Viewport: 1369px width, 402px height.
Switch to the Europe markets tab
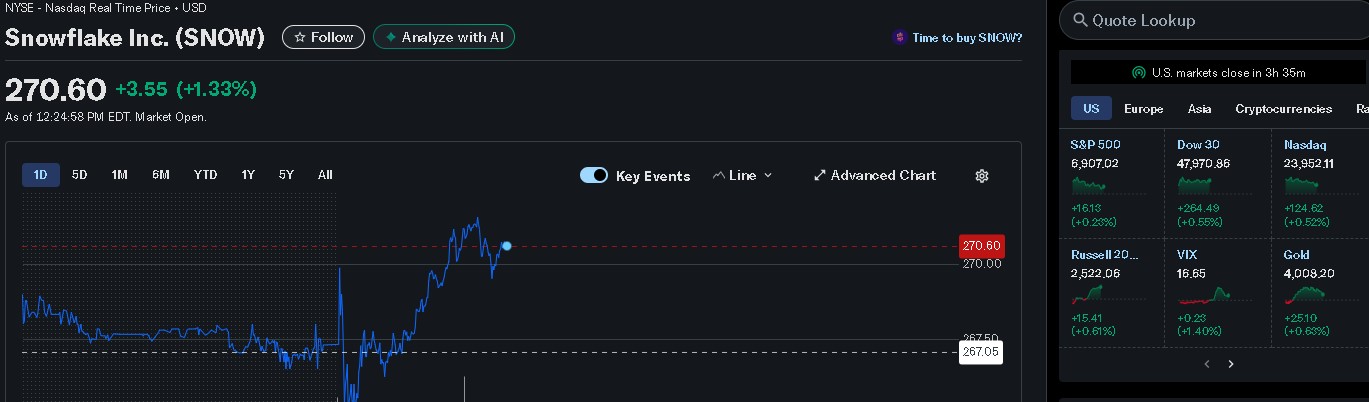pos(1143,109)
